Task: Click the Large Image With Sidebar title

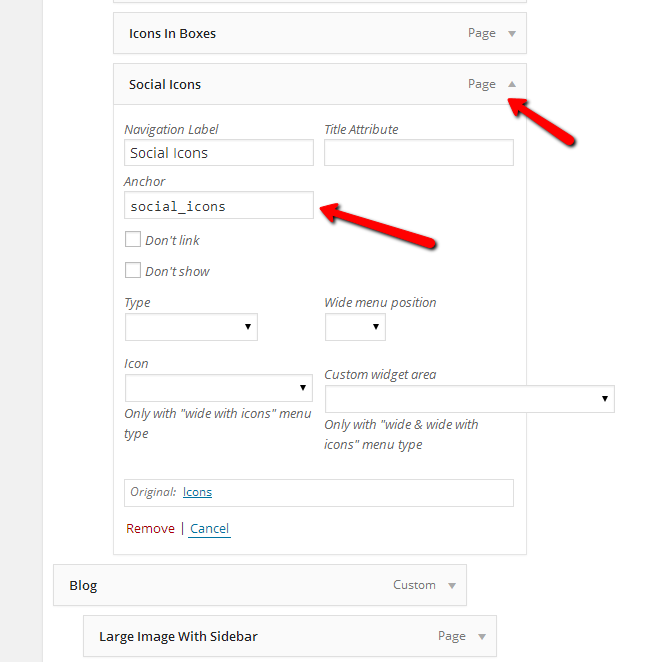Action: click(x=179, y=636)
